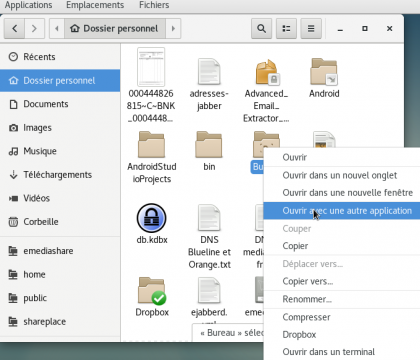Choose Copier in the context menu

(x=342, y=246)
